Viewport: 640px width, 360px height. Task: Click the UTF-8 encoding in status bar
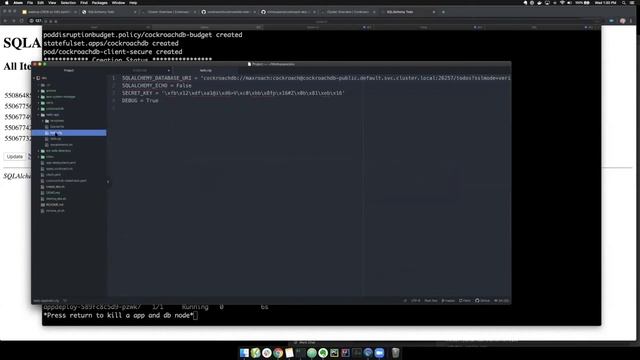(x=416, y=301)
